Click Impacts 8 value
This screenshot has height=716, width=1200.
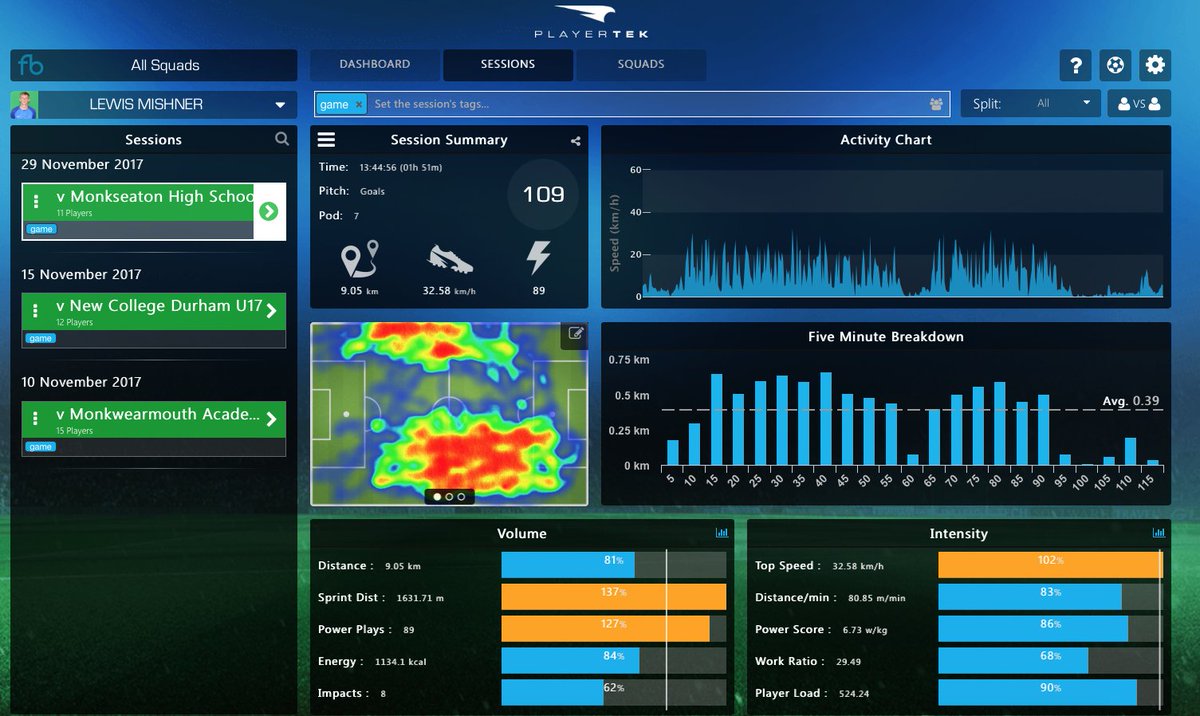point(382,694)
